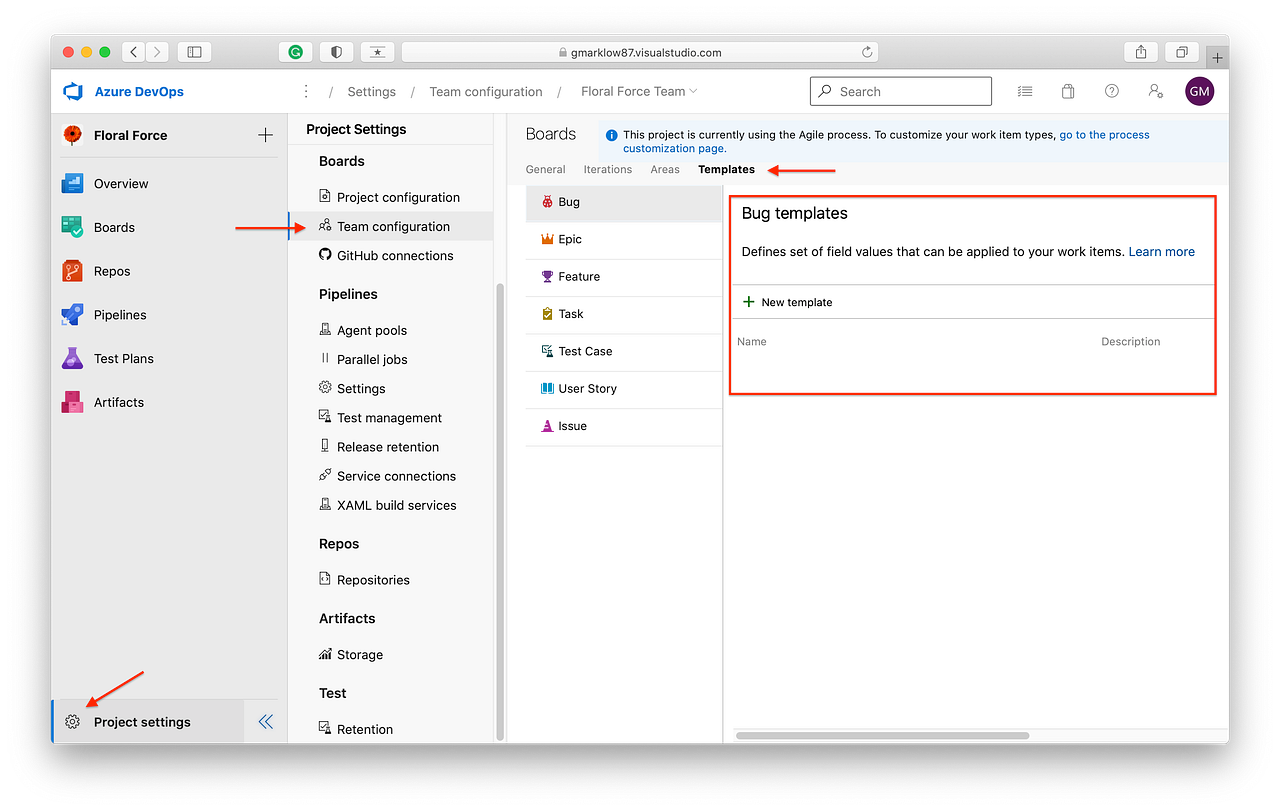Select Repos in the project sidebar

(111, 270)
